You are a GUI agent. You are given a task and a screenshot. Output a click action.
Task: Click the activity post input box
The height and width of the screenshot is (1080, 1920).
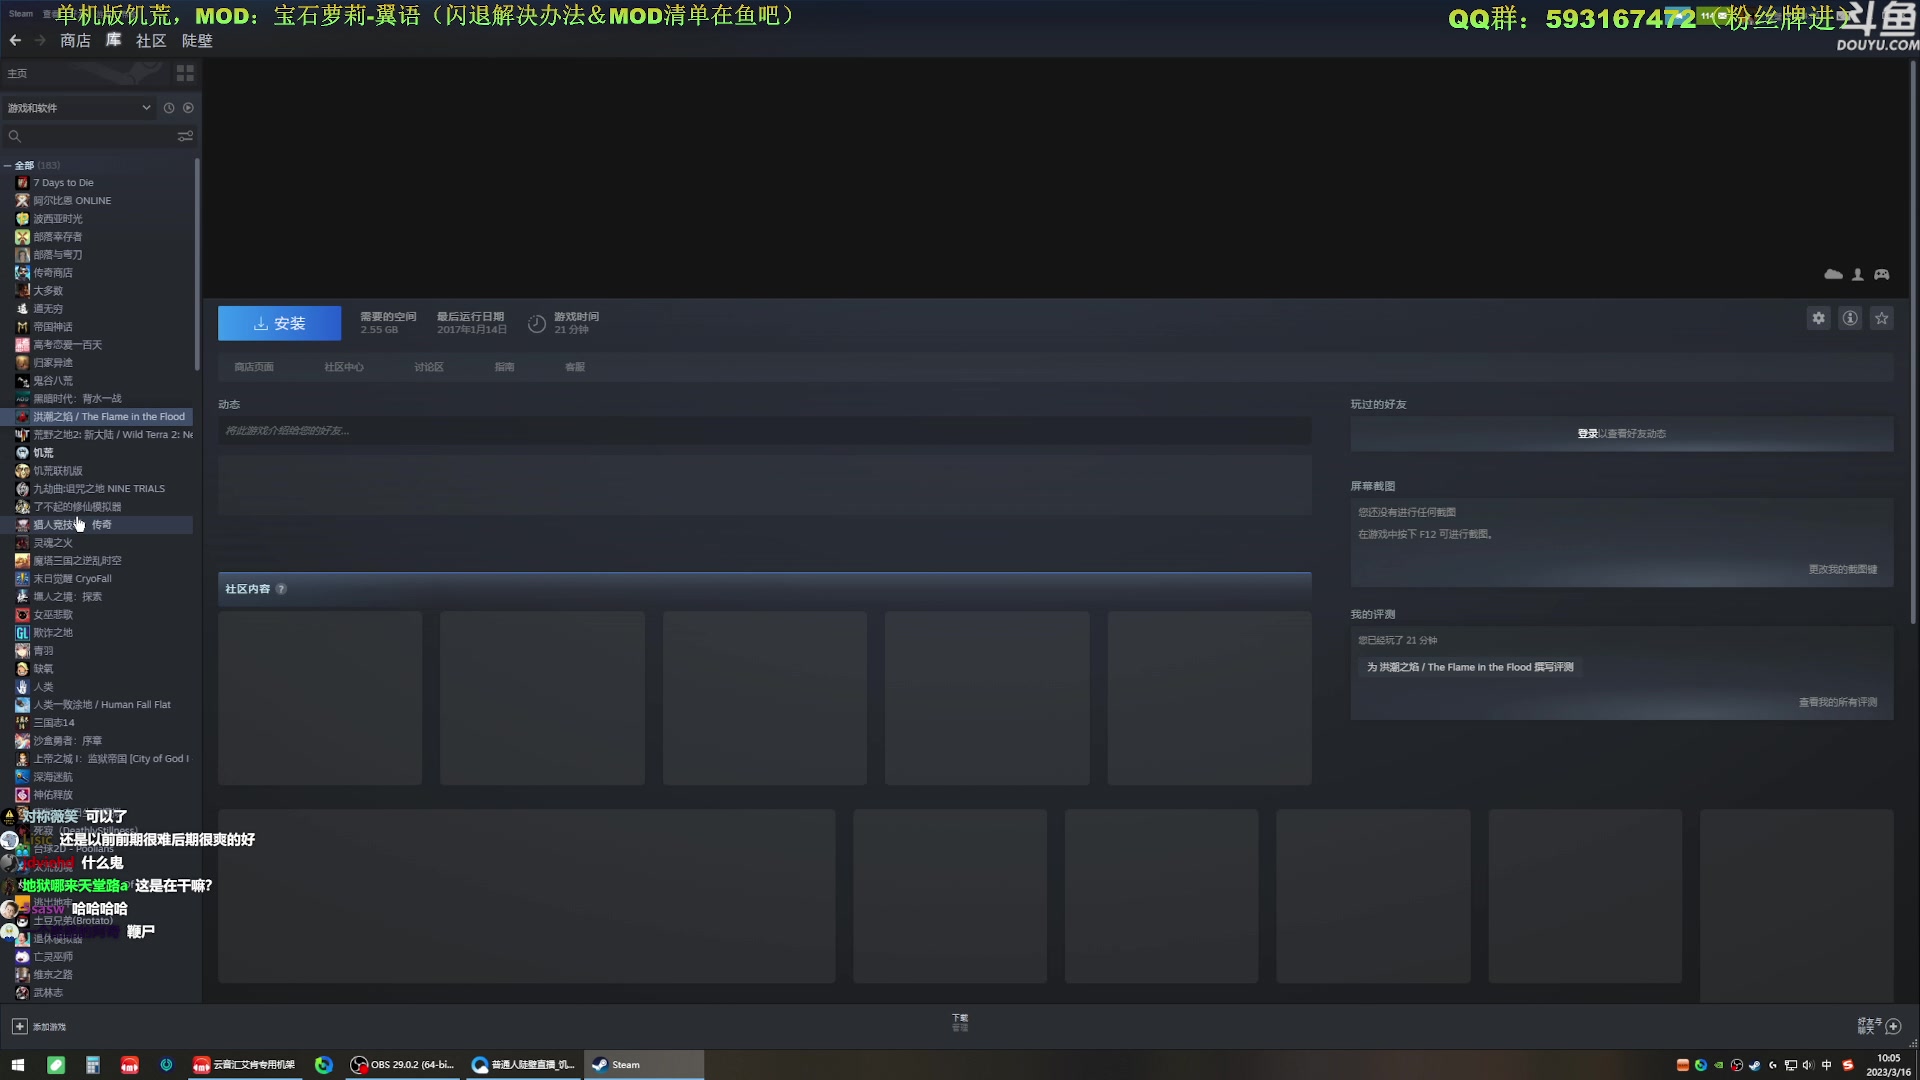(764, 431)
